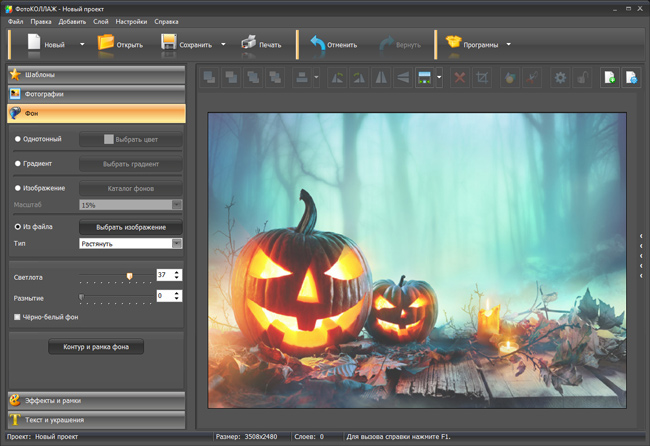This screenshot has width=650, height=446.
Task: Select the Однотонный radio button
Action: click(18, 139)
